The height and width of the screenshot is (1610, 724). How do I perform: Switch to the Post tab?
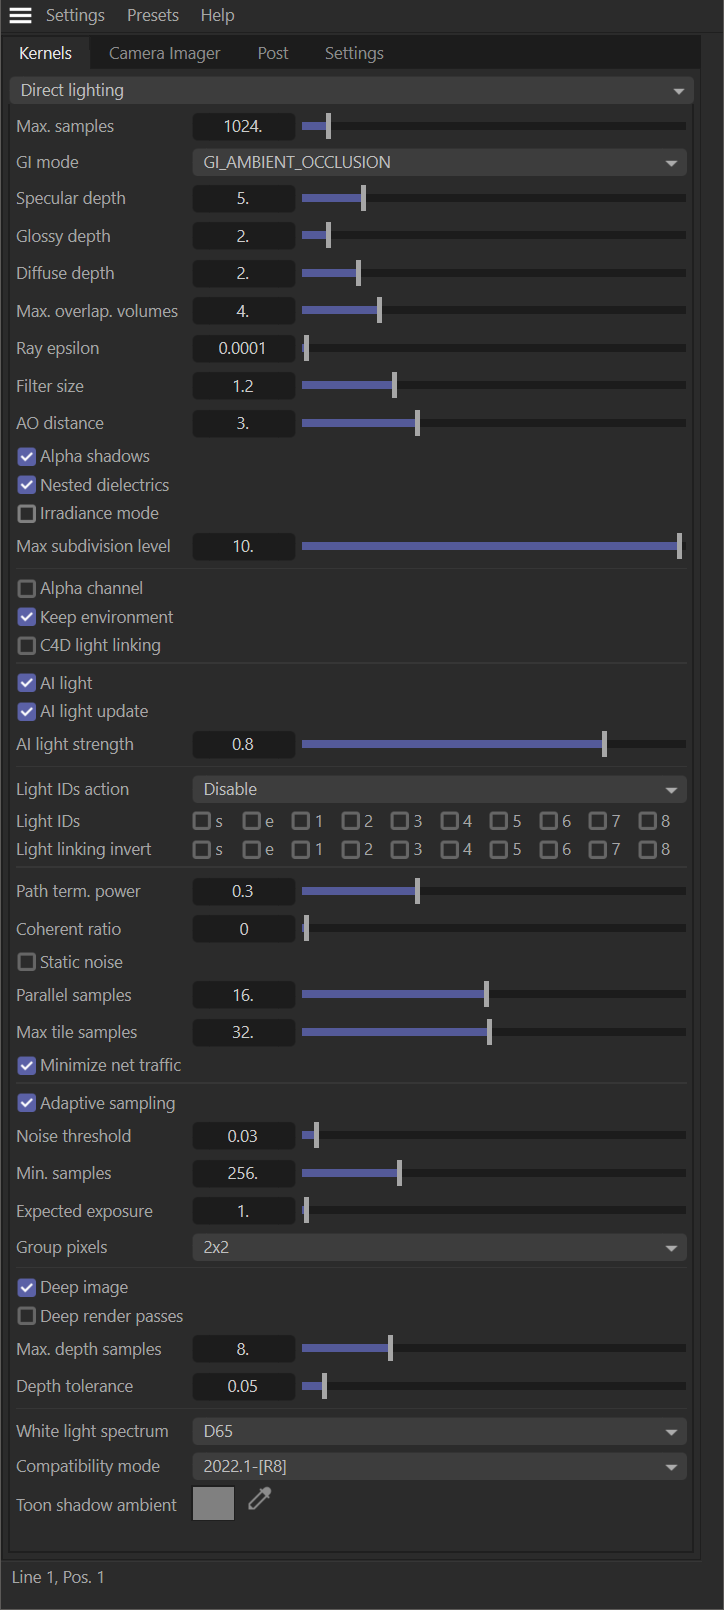point(273,53)
